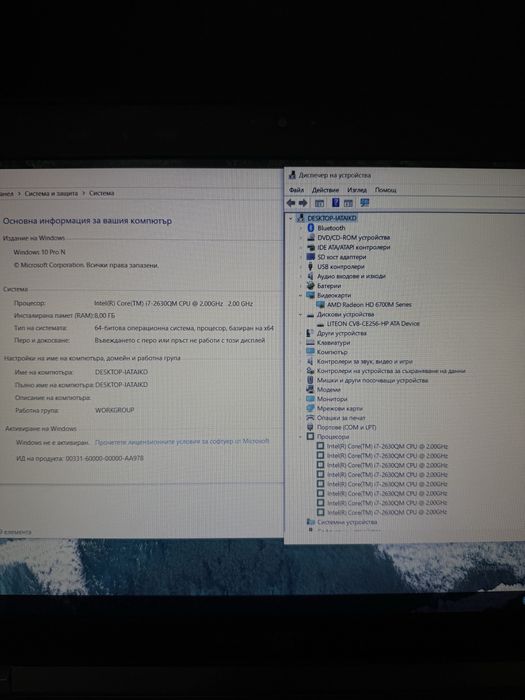525x700 pixels.
Task: Open the Файл menu
Action: coord(296,190)
